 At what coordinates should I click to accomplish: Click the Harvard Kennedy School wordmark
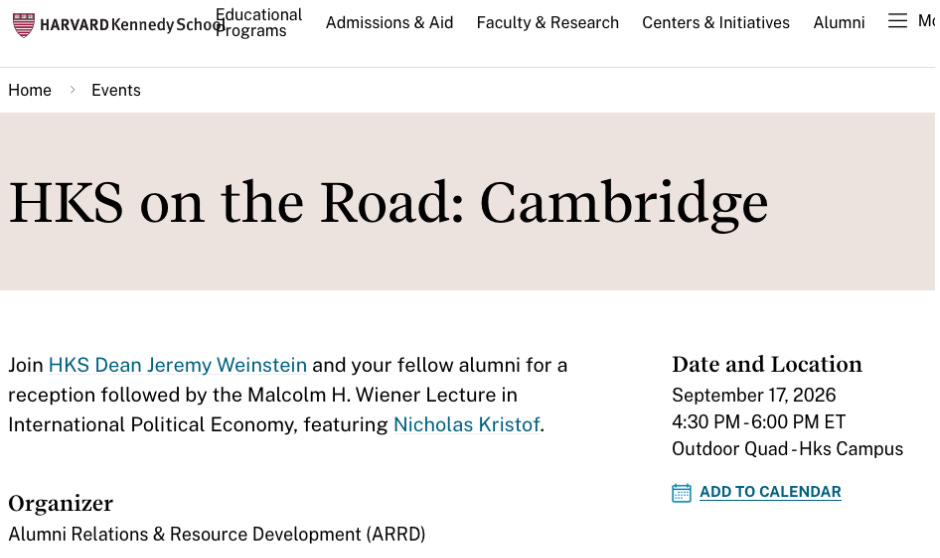point(132,25)
